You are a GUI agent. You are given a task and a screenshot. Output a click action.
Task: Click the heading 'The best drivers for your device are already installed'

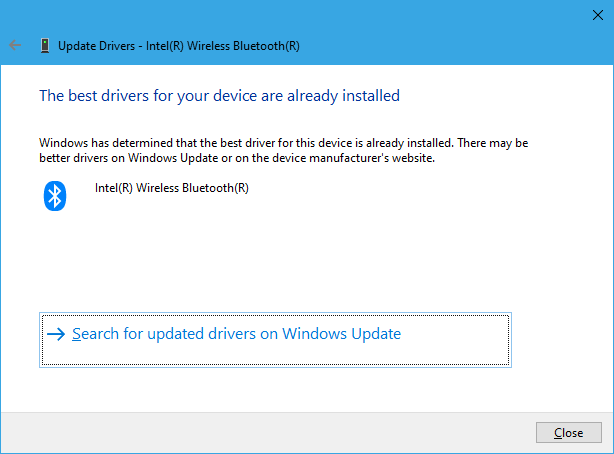(x=219, y=96)
